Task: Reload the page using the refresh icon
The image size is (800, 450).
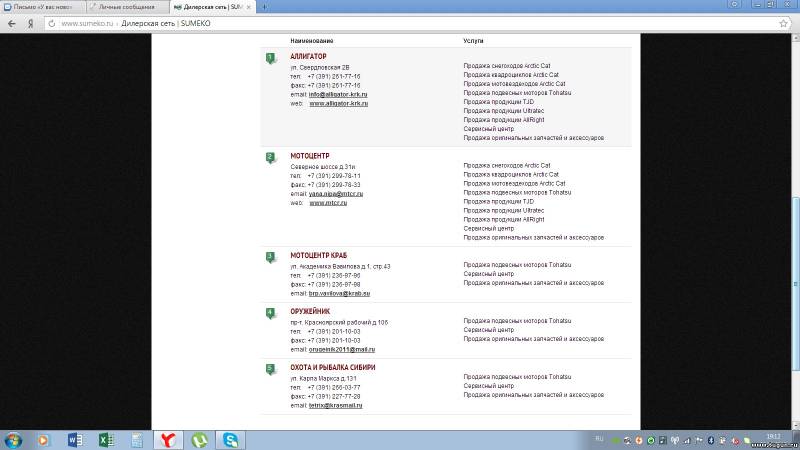Action: [52, 23]
